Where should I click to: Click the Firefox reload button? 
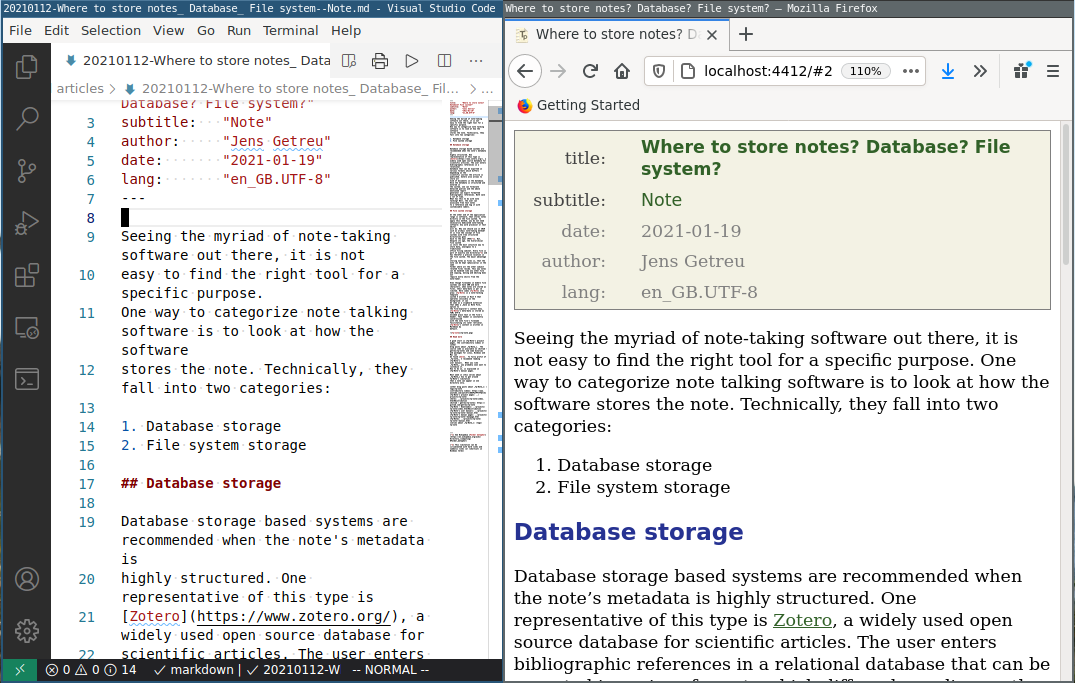click(590, 71)
